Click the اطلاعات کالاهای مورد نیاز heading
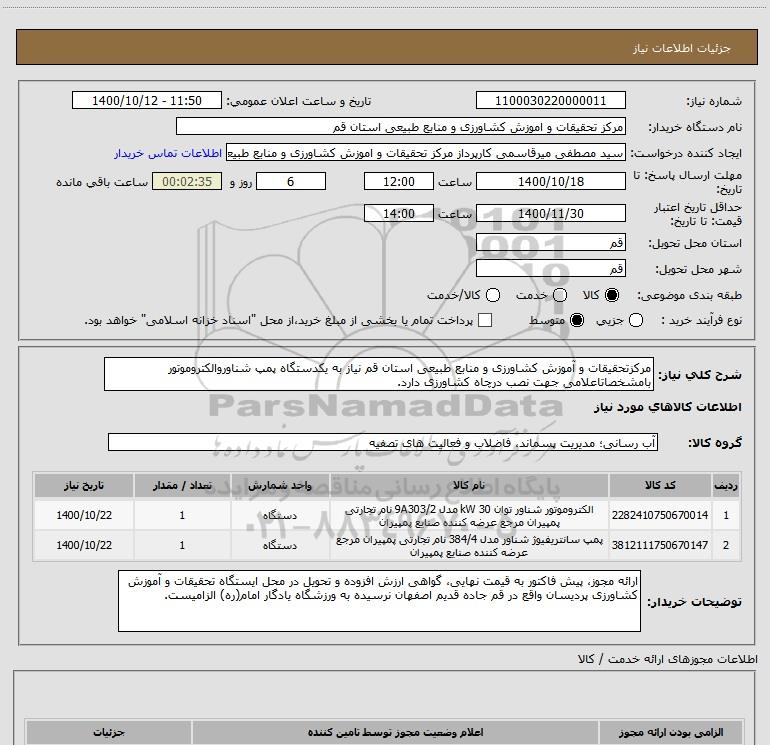The image size is (770, 745). tap(667, 407)
